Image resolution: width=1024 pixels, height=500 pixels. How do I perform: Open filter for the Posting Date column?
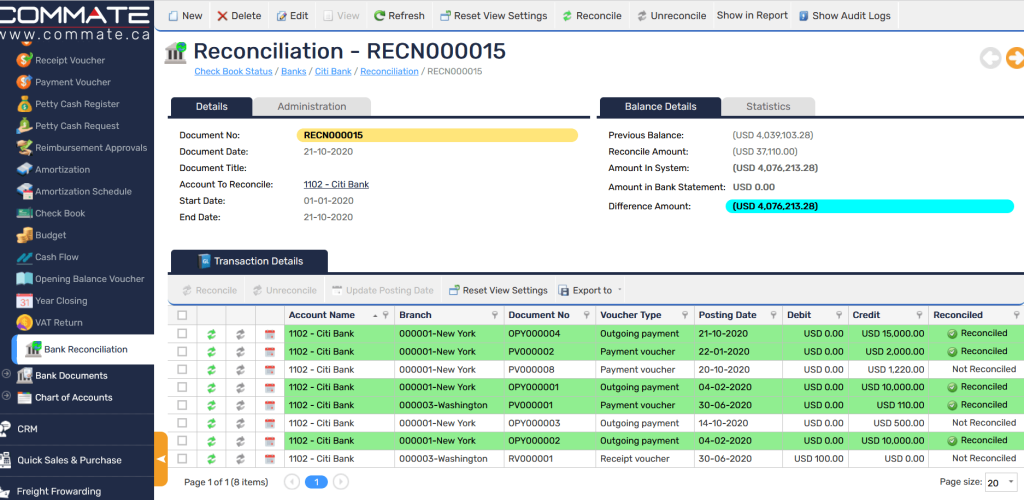tap(773, 315)
